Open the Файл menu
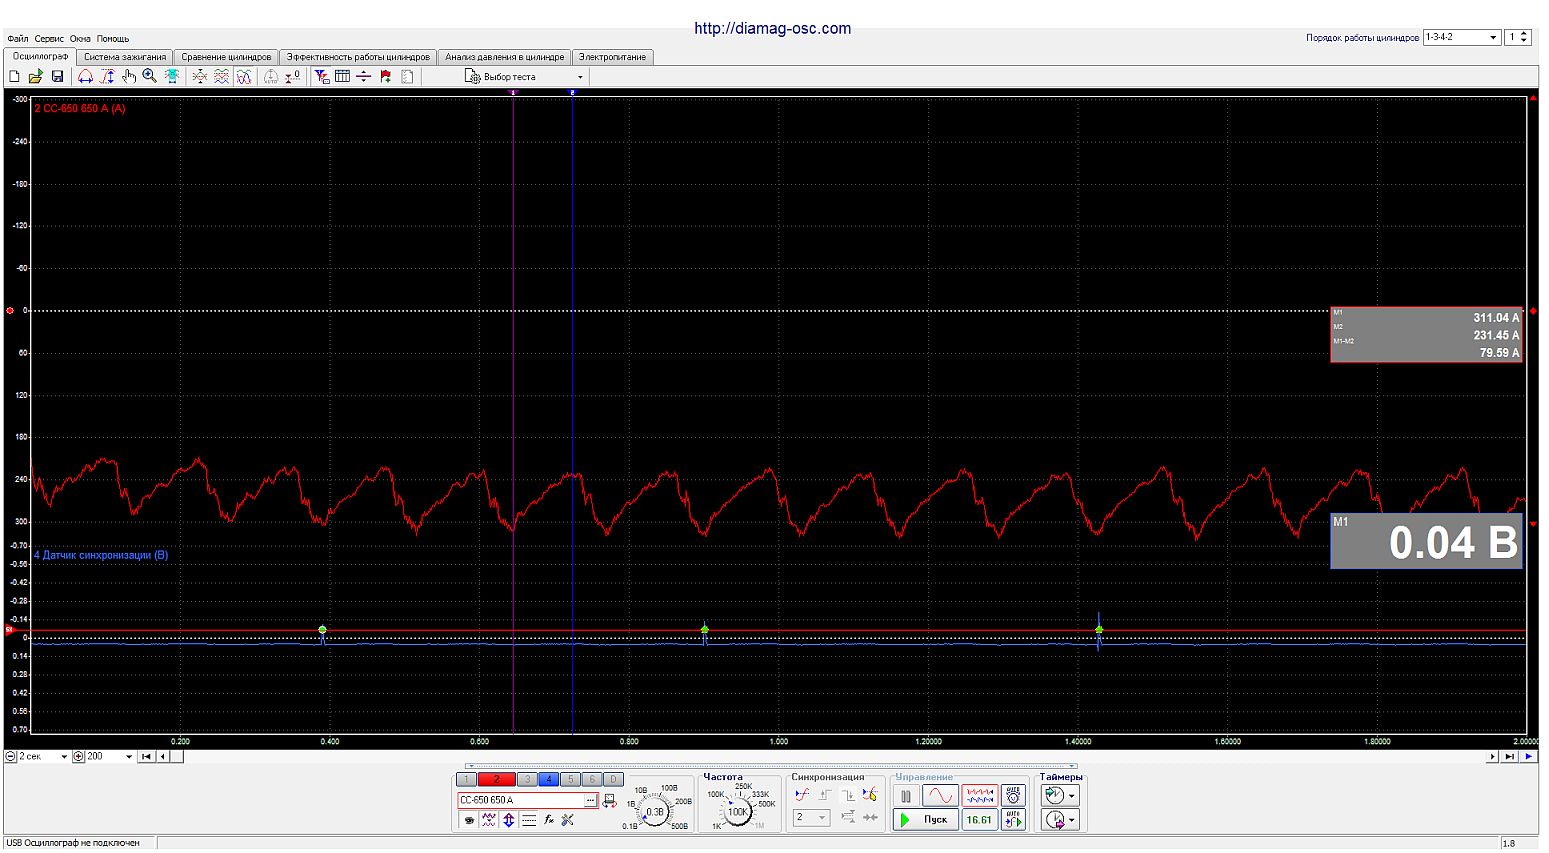The width and height of the screenshot is (1549, 853). (x=17, y=39)
